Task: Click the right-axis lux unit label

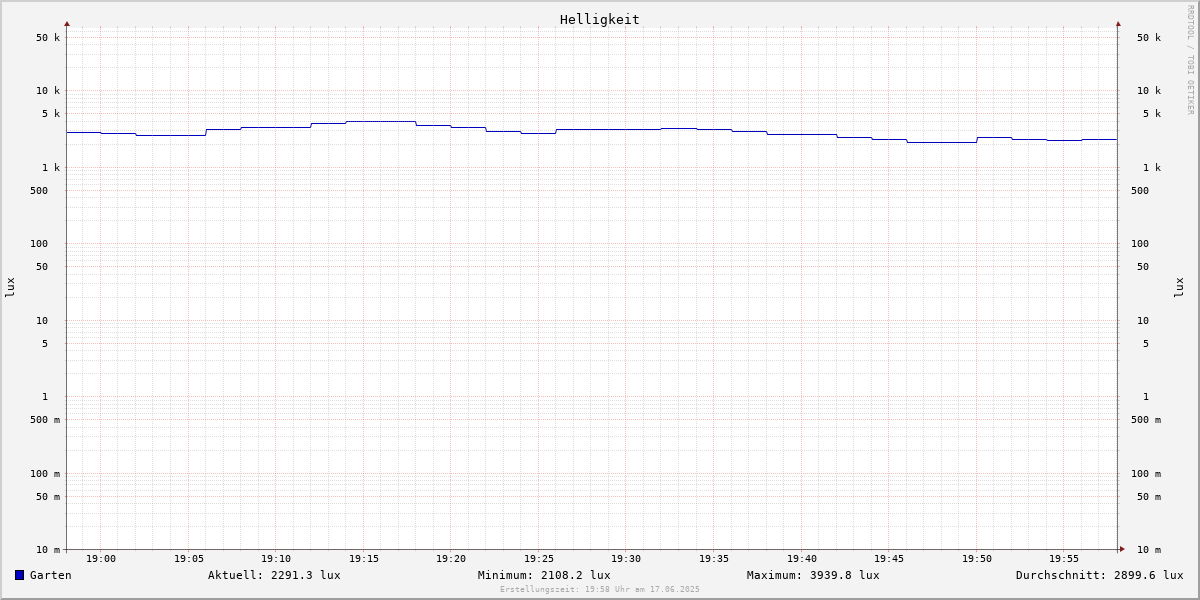Action: click(1179, 288)
